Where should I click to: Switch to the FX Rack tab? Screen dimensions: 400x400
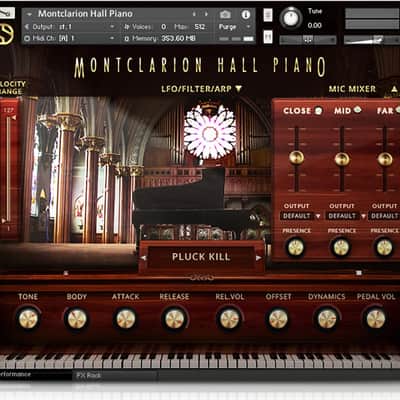(x=89, y=375)
